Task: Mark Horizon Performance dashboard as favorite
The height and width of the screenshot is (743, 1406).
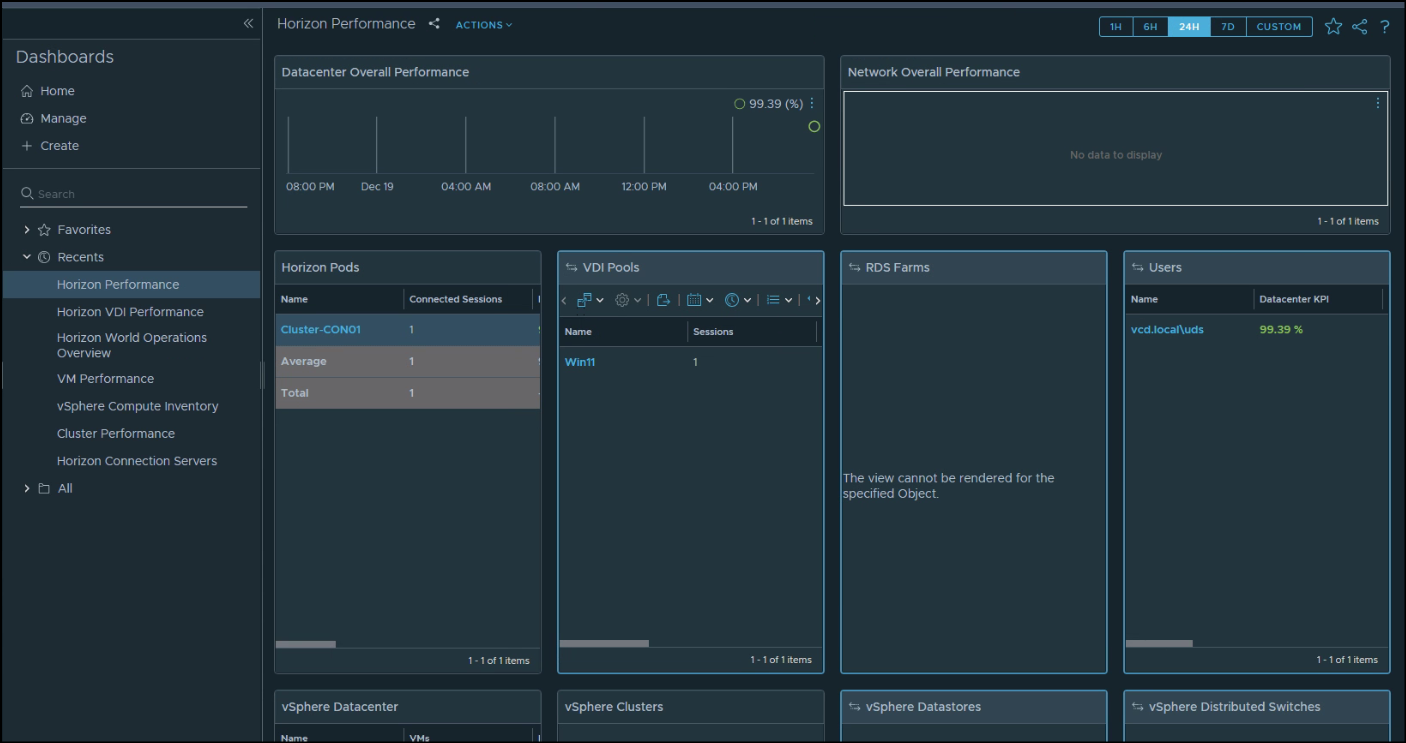Action: [x=1333, y=26]
